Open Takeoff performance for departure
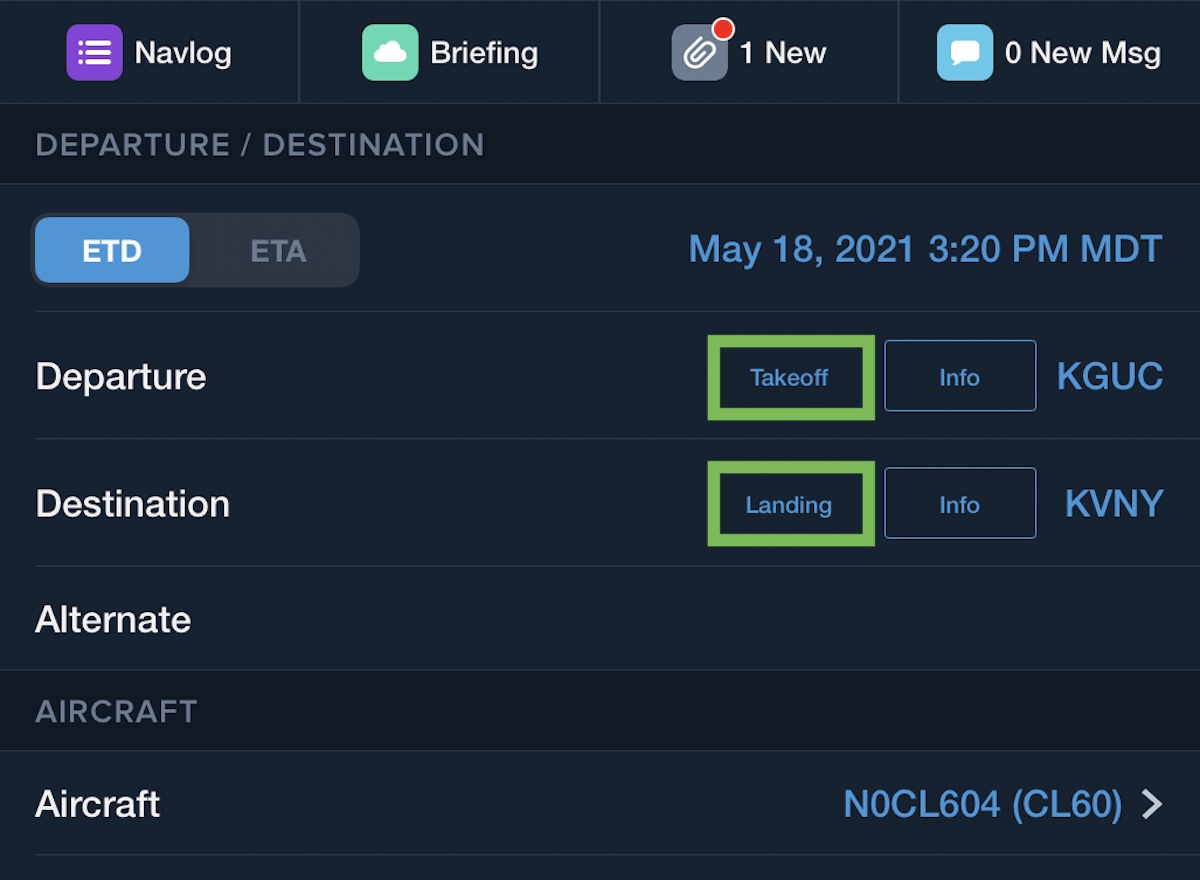1200x880 pixels. coord(790,377)
